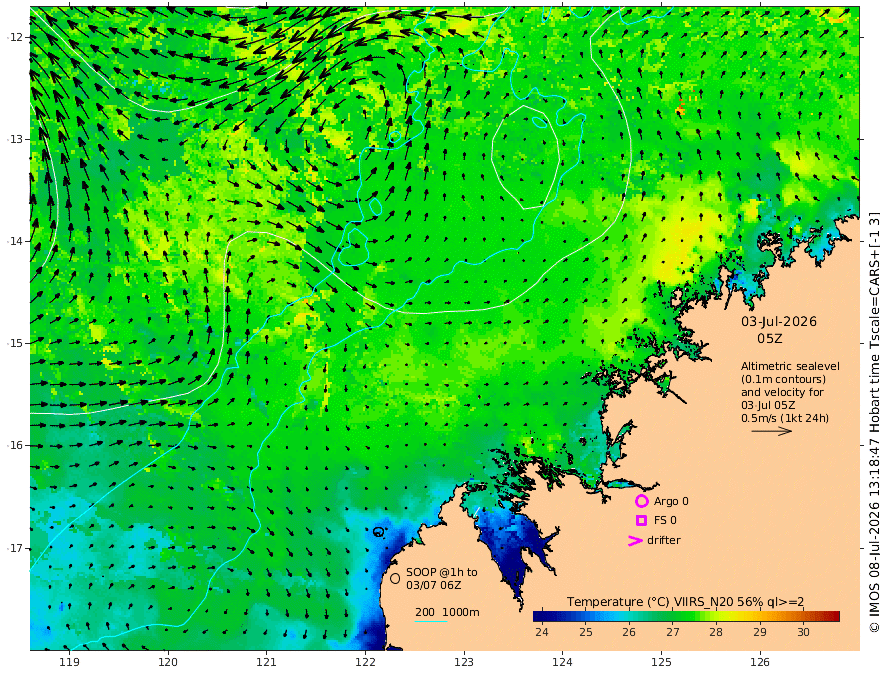The height and width of the screenshot is (680, 880).
Task: Click the magenta Argo circle legend icon
Action: pyautogui.click(x=641, y=501)
